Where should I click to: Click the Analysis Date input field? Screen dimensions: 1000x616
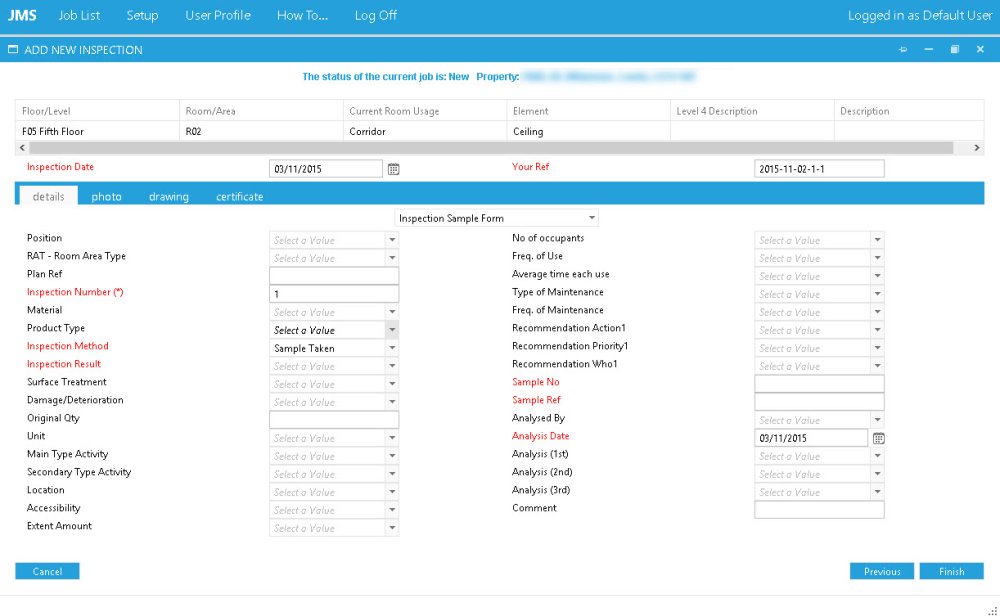[811, 438]
